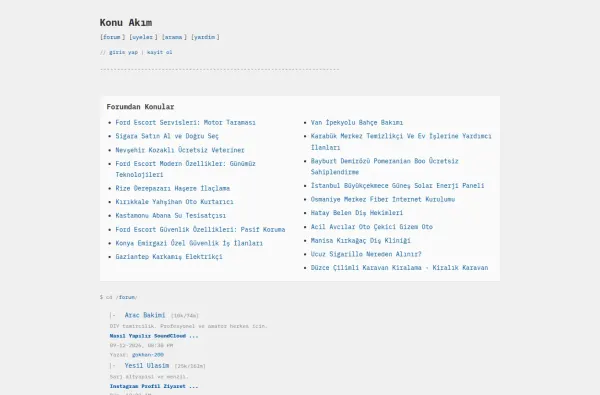Click the 'giris yap' login link
The image size is (600, 395).
(123, 52)
